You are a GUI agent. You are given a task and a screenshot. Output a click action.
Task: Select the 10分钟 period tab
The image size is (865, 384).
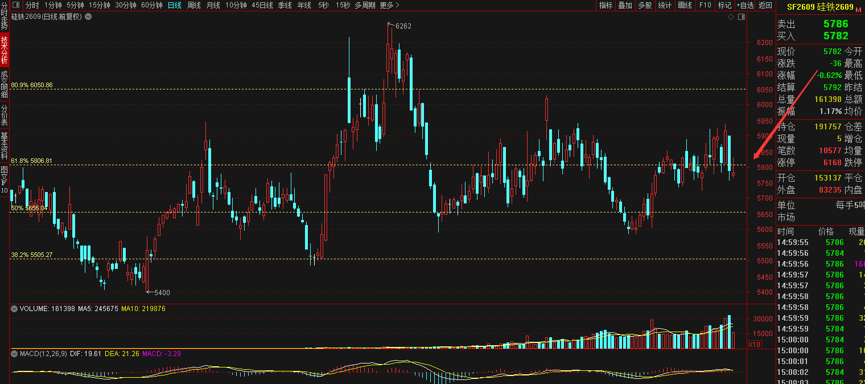(x=236, y=5)
